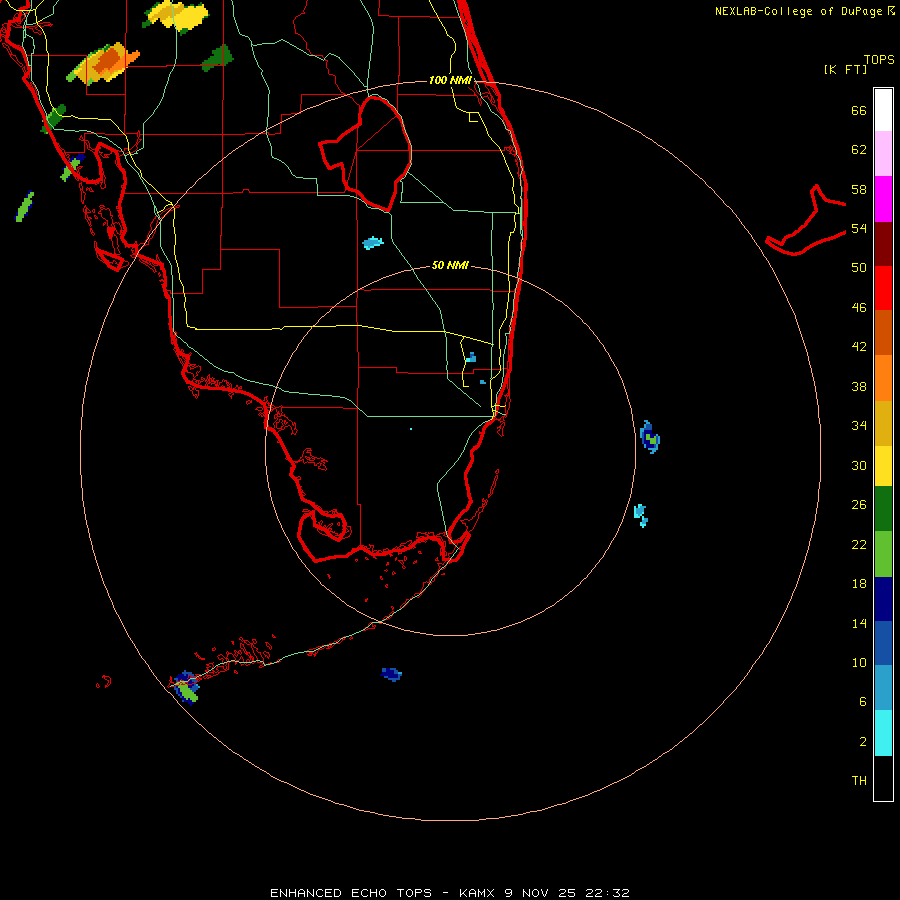Click the light pink 62 kft legend swatch
This screenshot has height=900, width=900.
point(883,153)
